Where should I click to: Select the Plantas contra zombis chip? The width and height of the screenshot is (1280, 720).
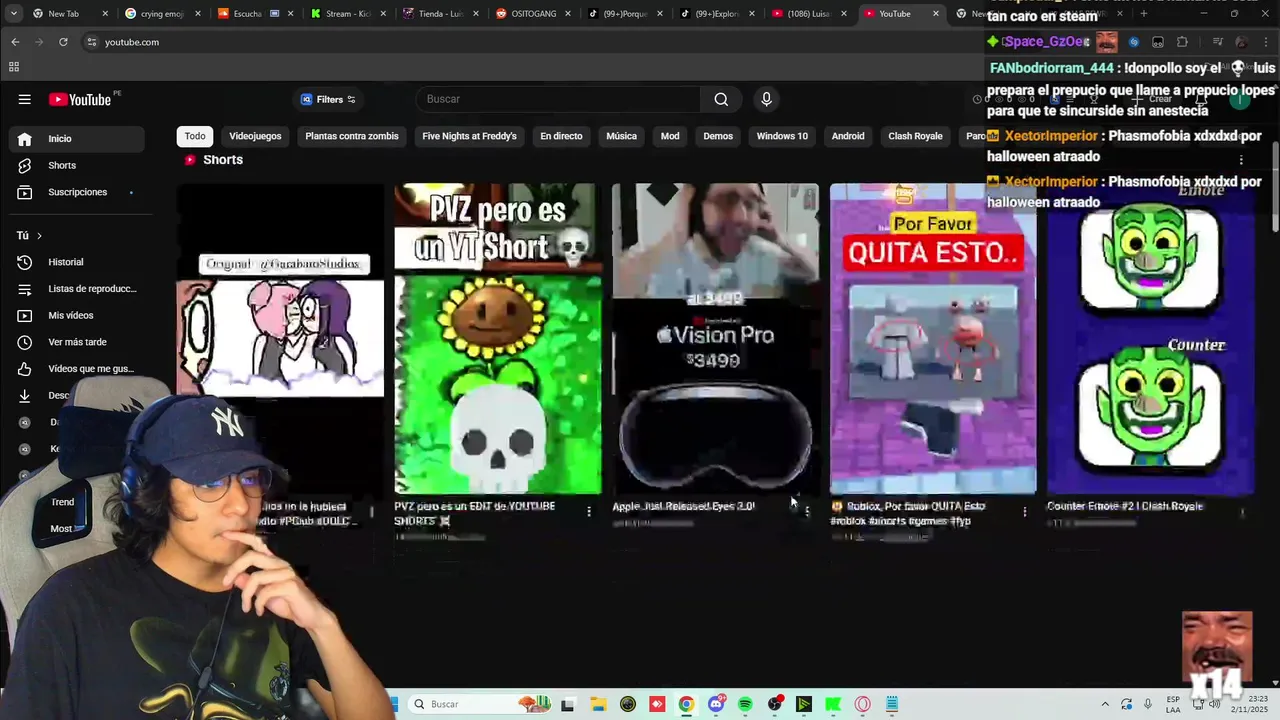pyautogui.click(x=352, y=136)
